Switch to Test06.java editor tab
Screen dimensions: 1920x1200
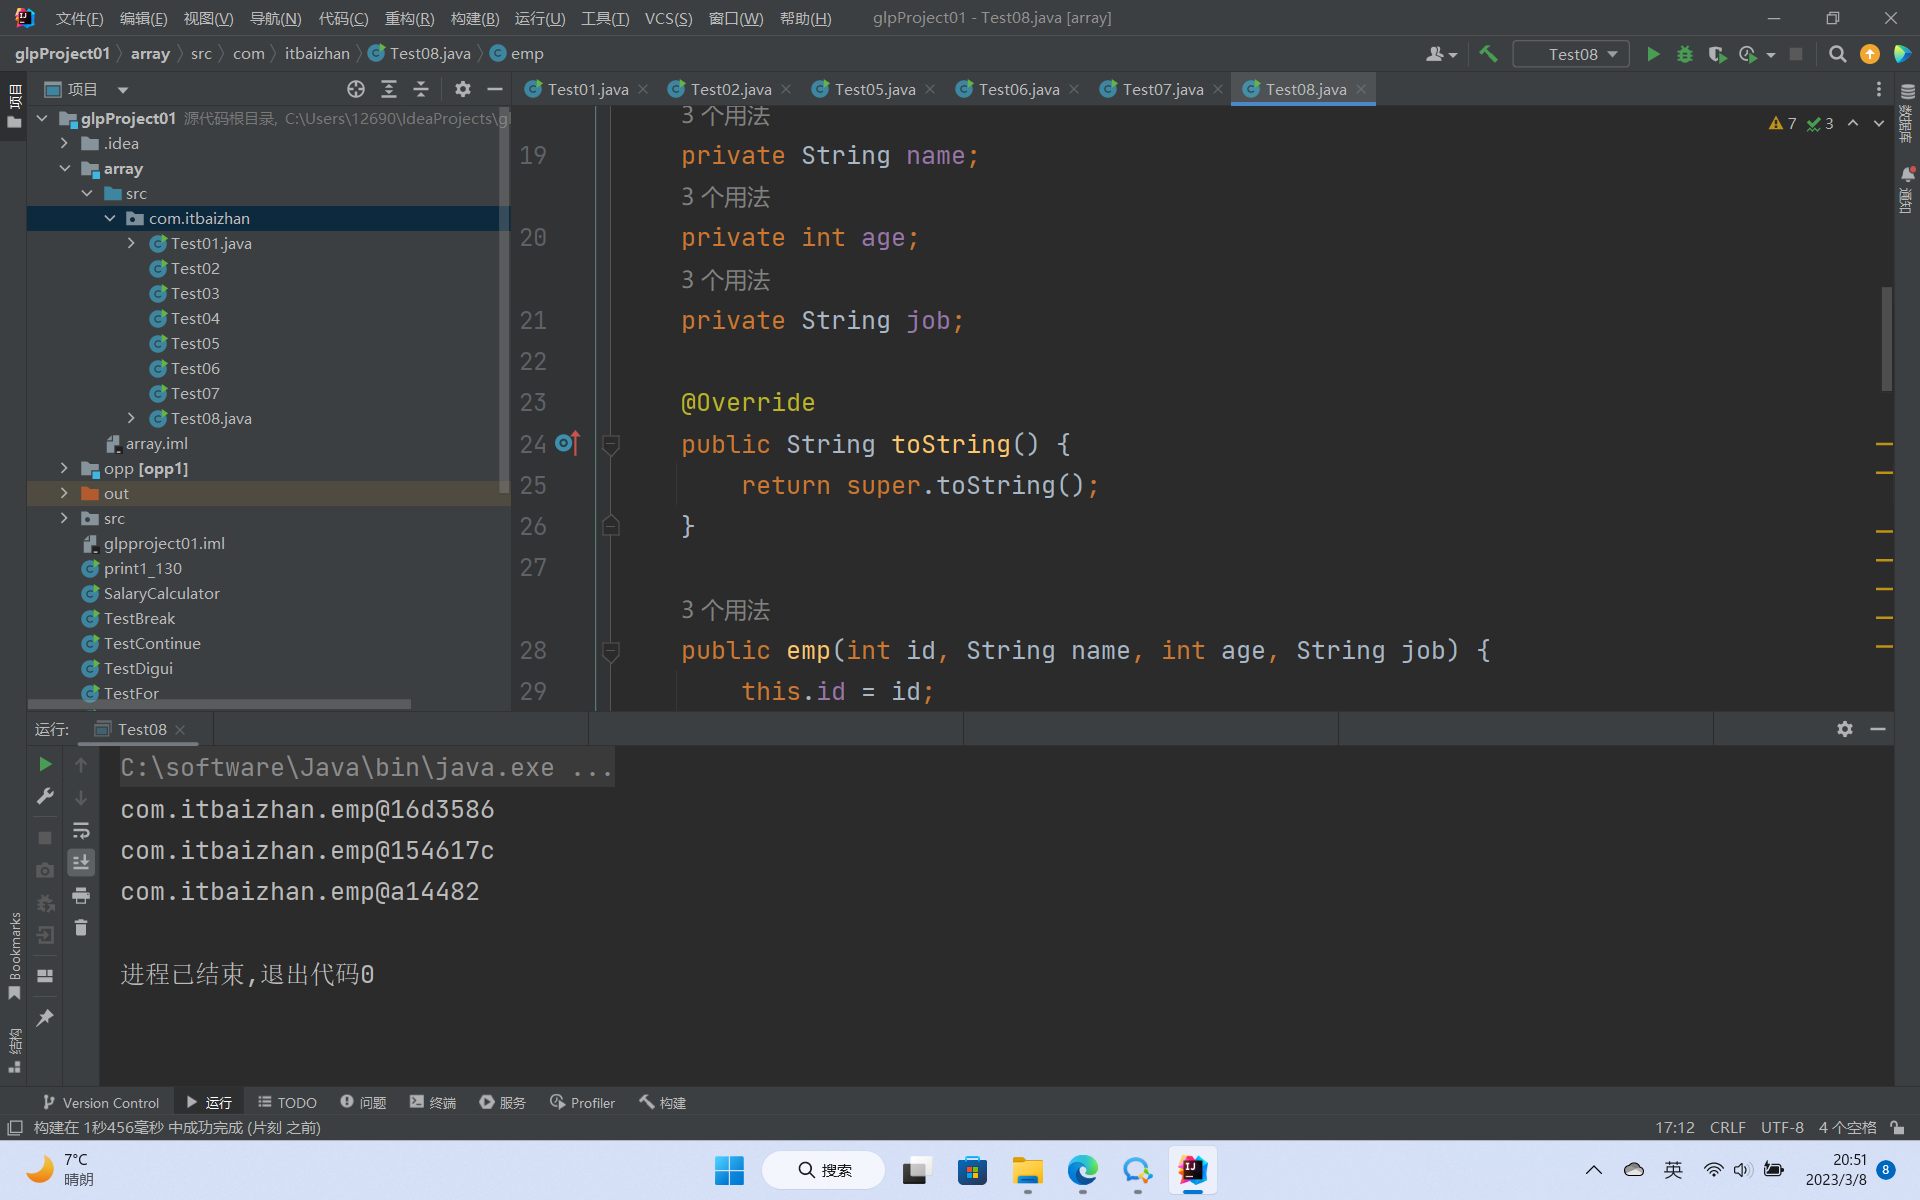coord(1018,89)
